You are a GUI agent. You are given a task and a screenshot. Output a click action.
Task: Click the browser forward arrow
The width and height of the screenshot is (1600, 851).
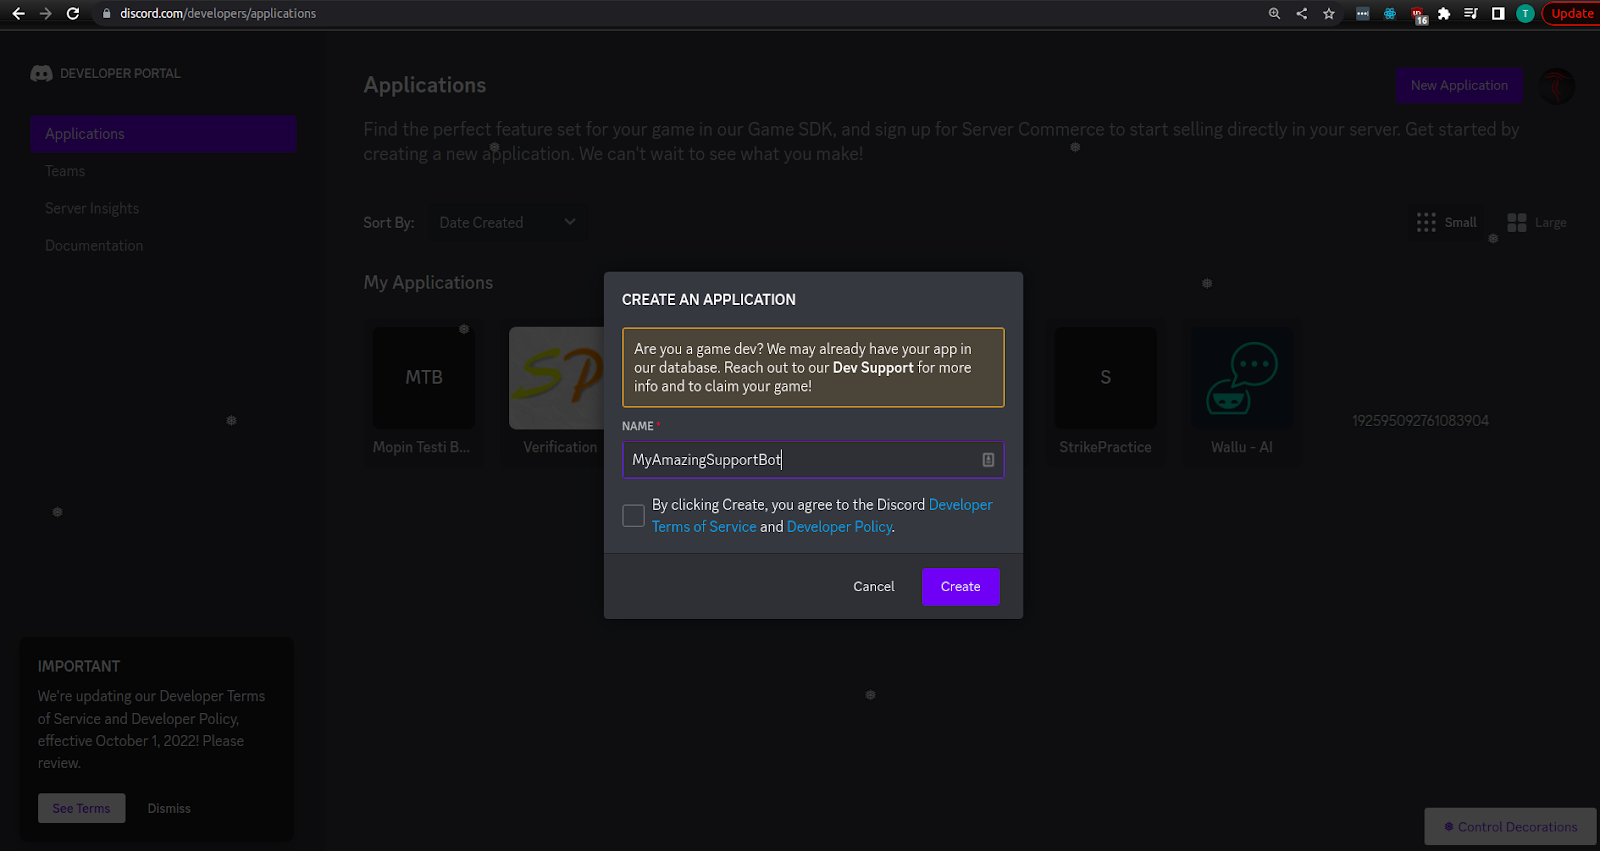coord(45,13)
